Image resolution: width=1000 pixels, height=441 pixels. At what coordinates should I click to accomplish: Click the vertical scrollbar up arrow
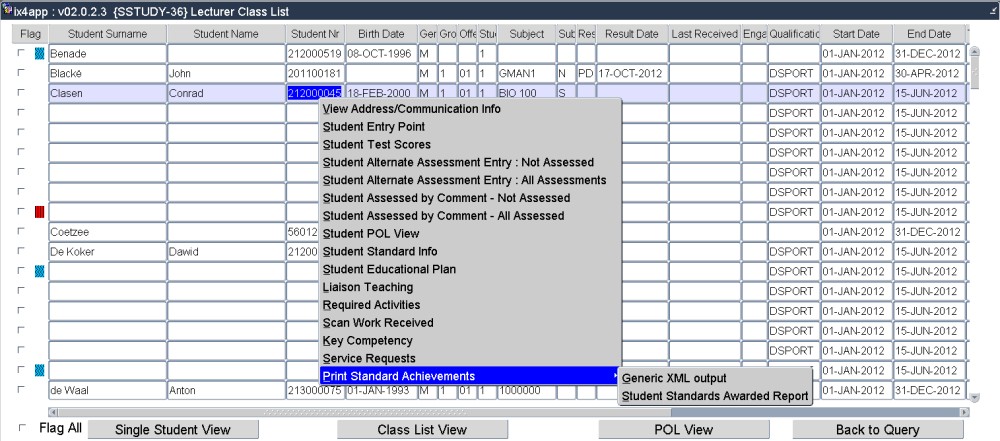click(974, 52)
